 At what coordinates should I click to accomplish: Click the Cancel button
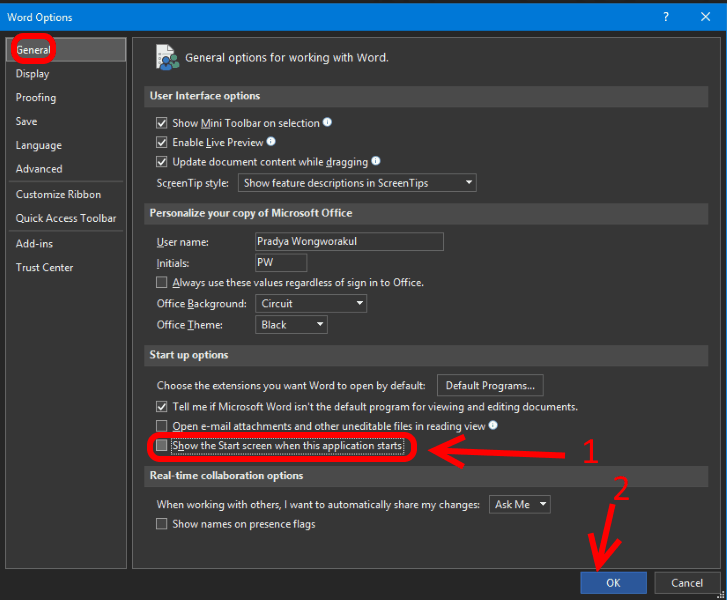tap(687, 583)
